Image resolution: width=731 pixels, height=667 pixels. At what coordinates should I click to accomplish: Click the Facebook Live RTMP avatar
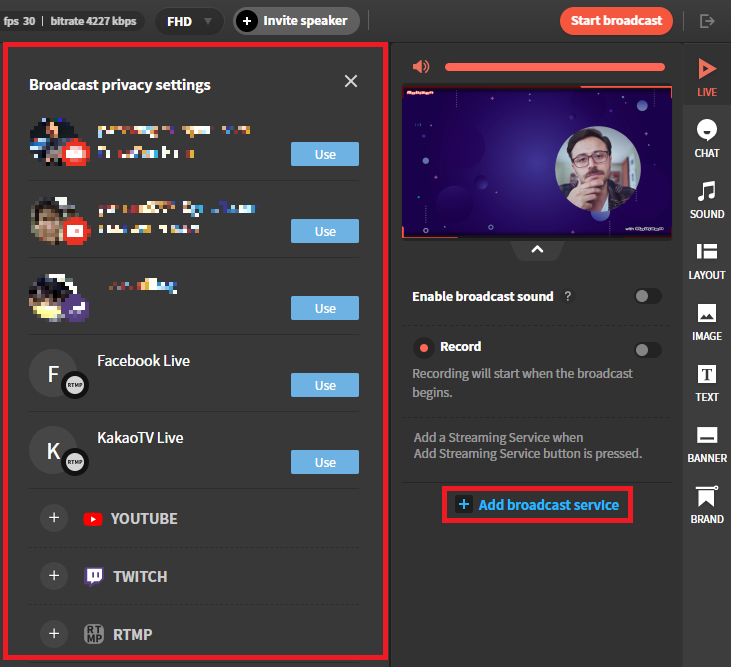(x=59, y=374)
